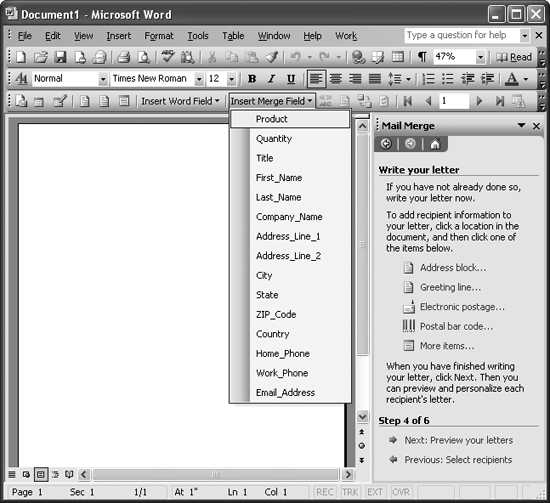Insert numbered list
550x503 pixels.
[428, 79]
